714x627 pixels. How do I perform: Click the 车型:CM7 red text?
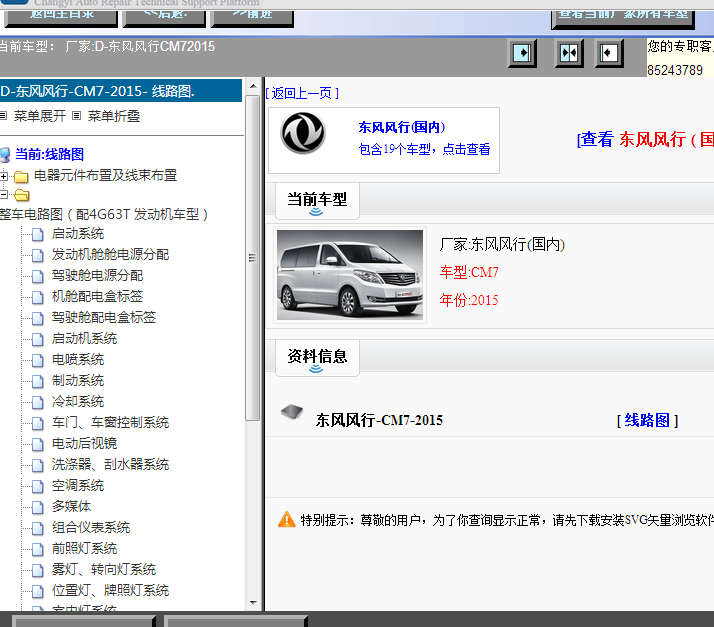469,272
